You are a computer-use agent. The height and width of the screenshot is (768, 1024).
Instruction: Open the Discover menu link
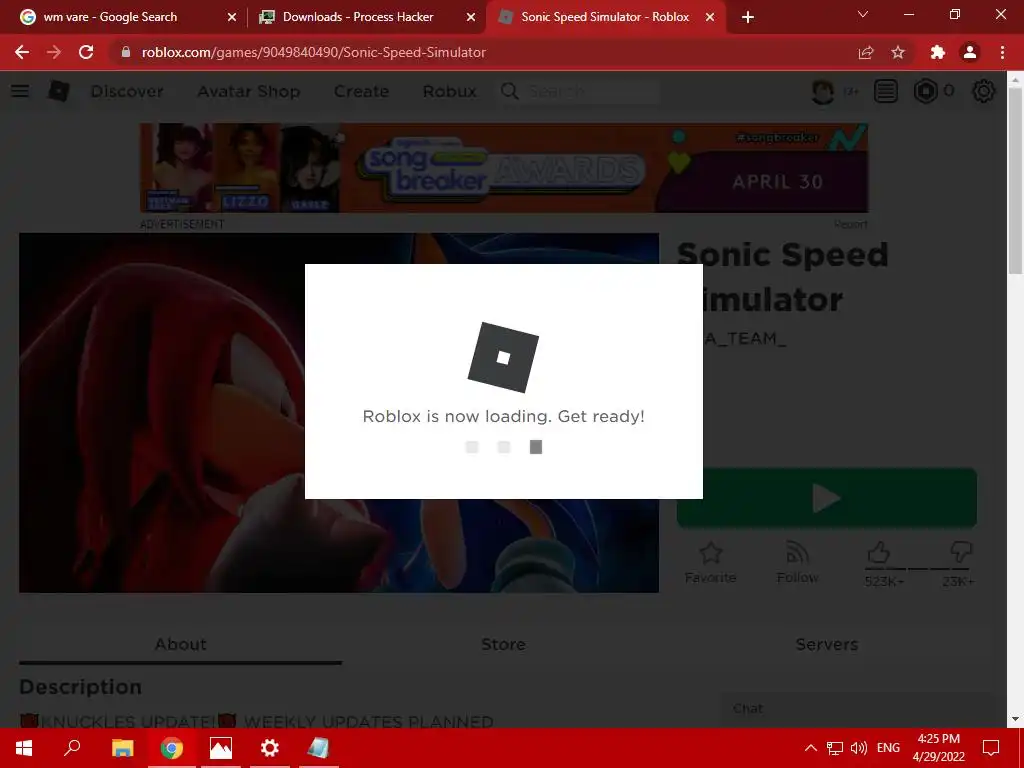pyautogui.click(x=127, y=91)
